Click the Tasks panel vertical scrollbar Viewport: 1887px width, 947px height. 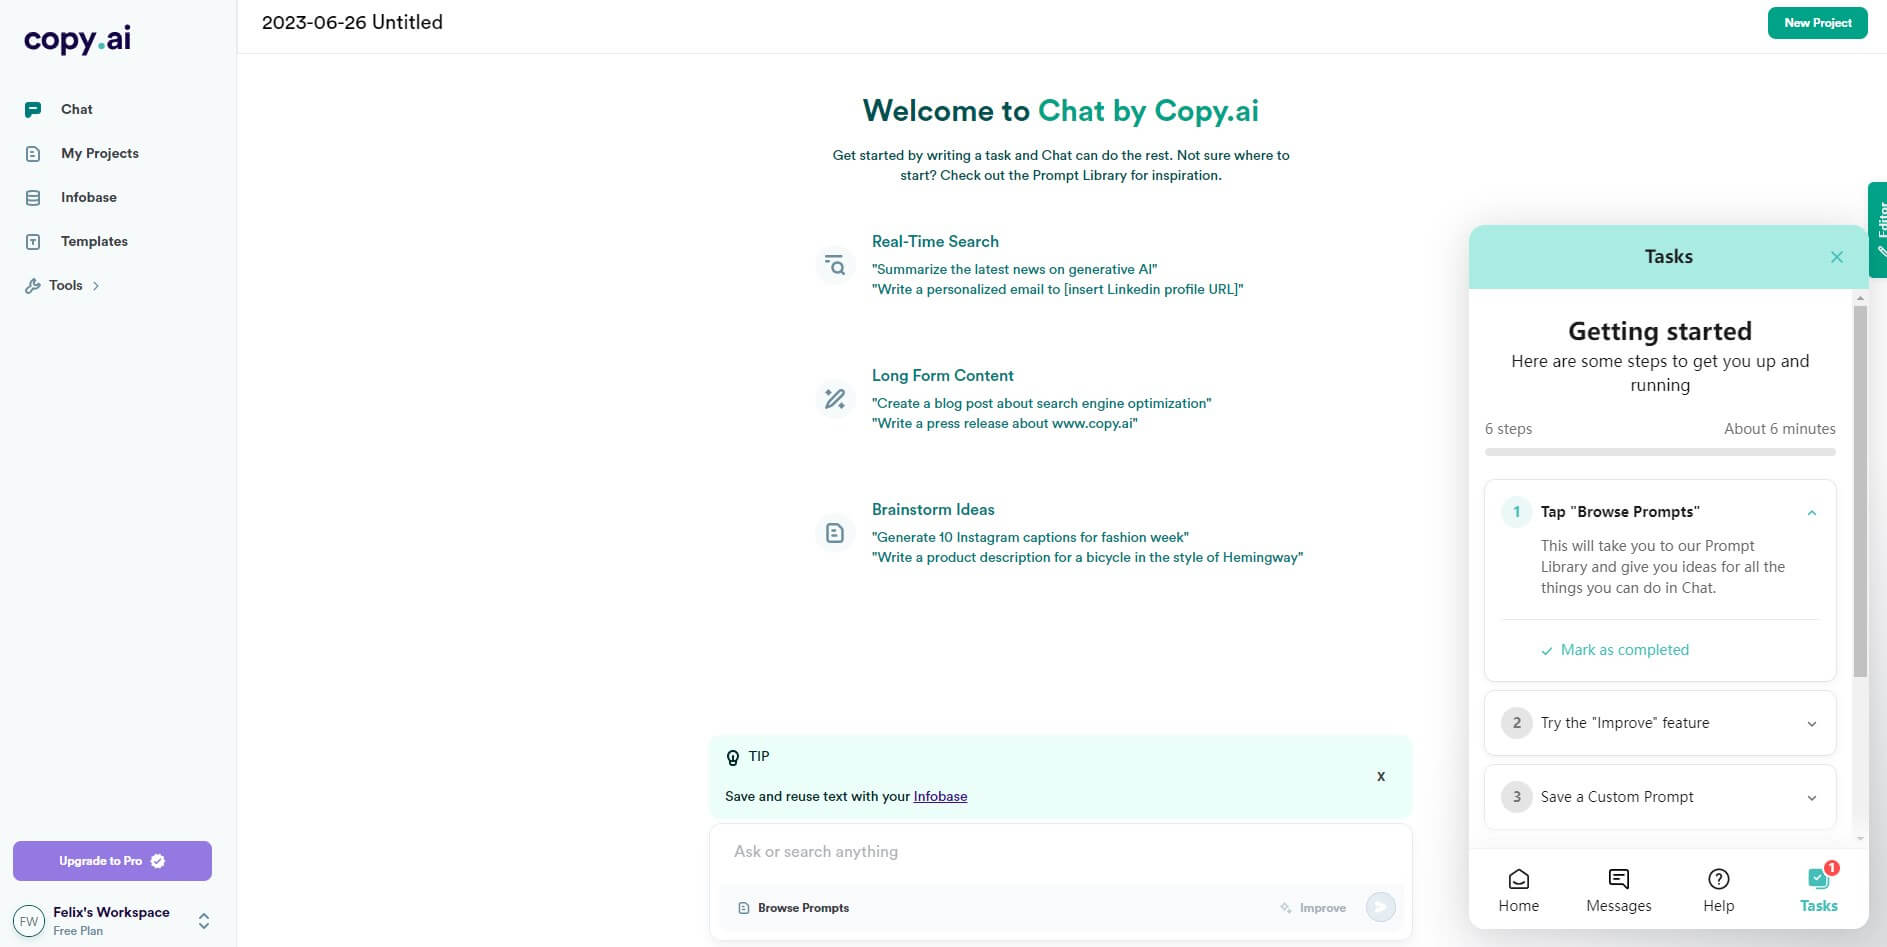[x=1860, y=490]
